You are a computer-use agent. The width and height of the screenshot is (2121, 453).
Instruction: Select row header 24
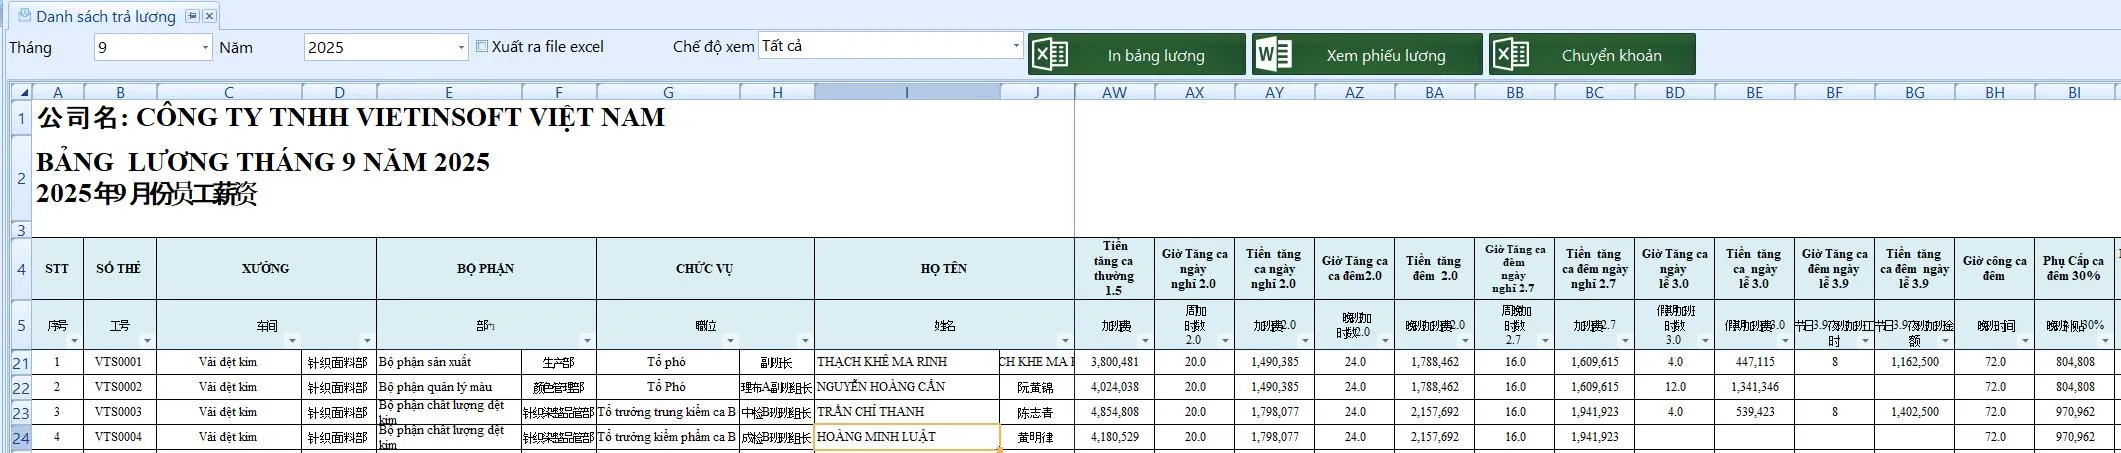pos(21,437)
